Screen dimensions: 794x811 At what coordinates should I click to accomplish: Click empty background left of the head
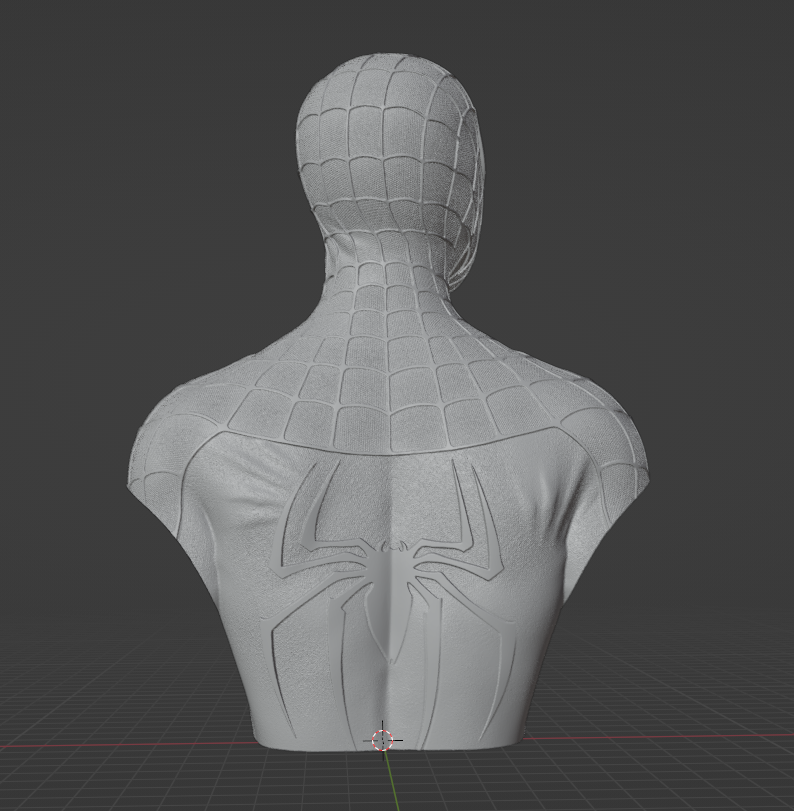click(150, 150)
